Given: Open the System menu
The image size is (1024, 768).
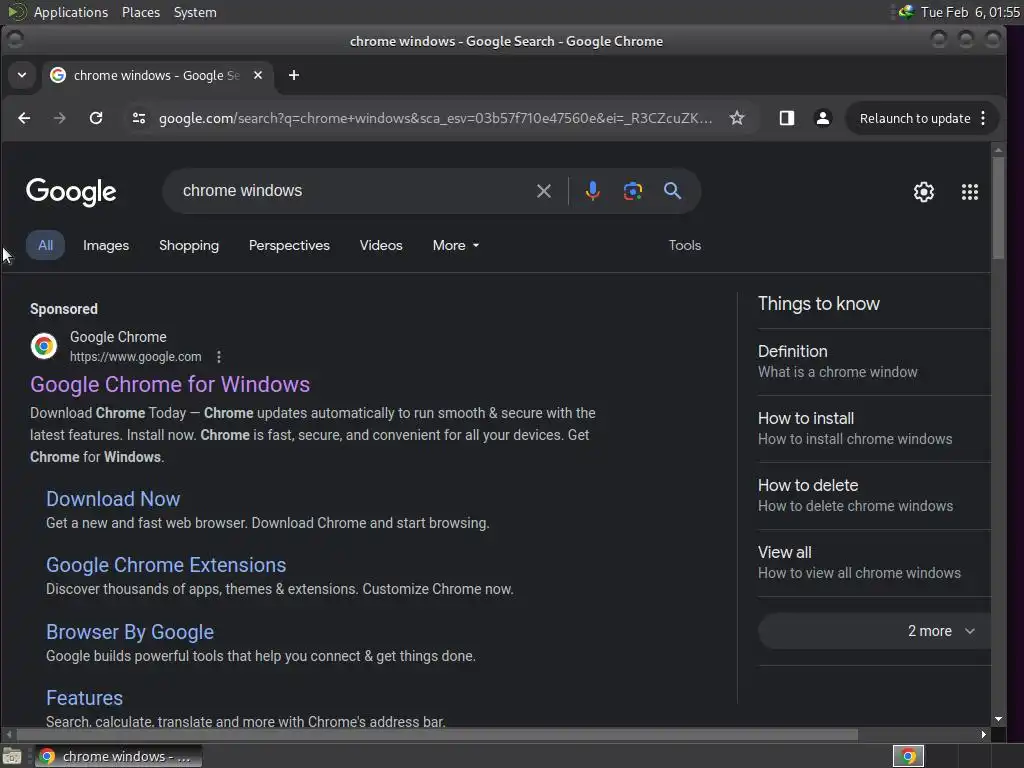Looking at the screenshot, I should click(x=195, y=12).
